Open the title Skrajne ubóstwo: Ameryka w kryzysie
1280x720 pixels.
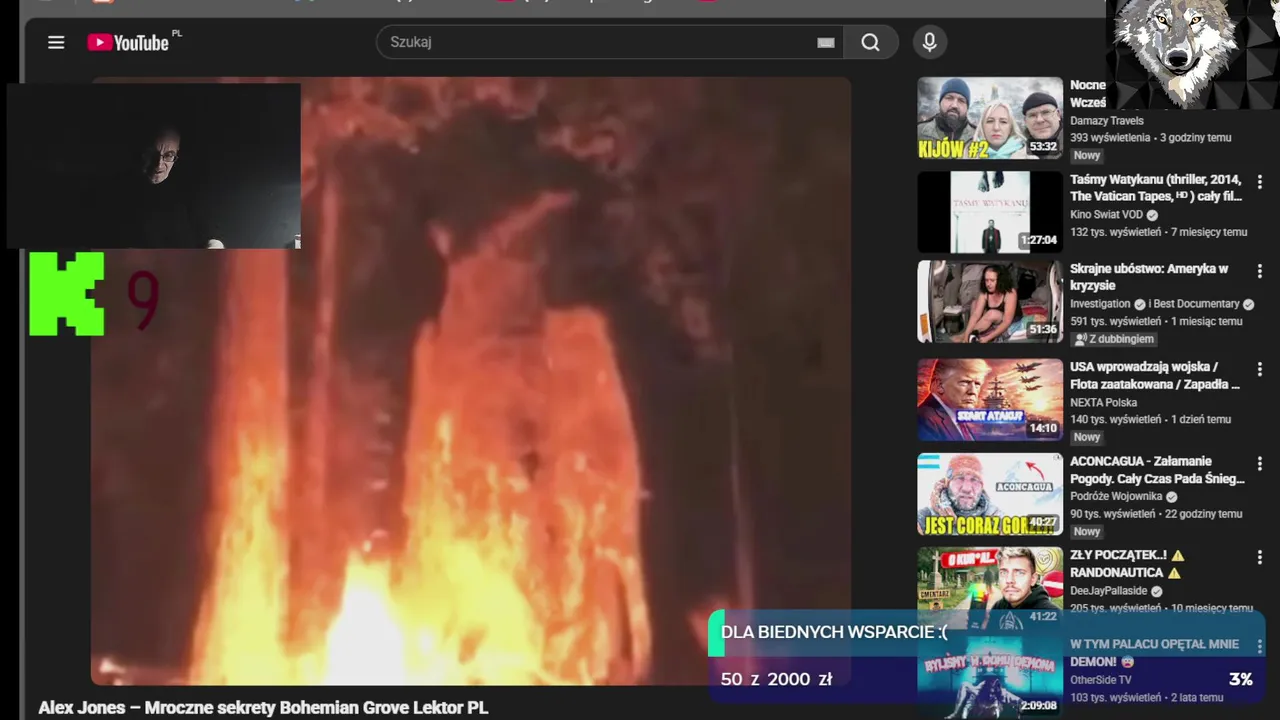click(1149, 277)
